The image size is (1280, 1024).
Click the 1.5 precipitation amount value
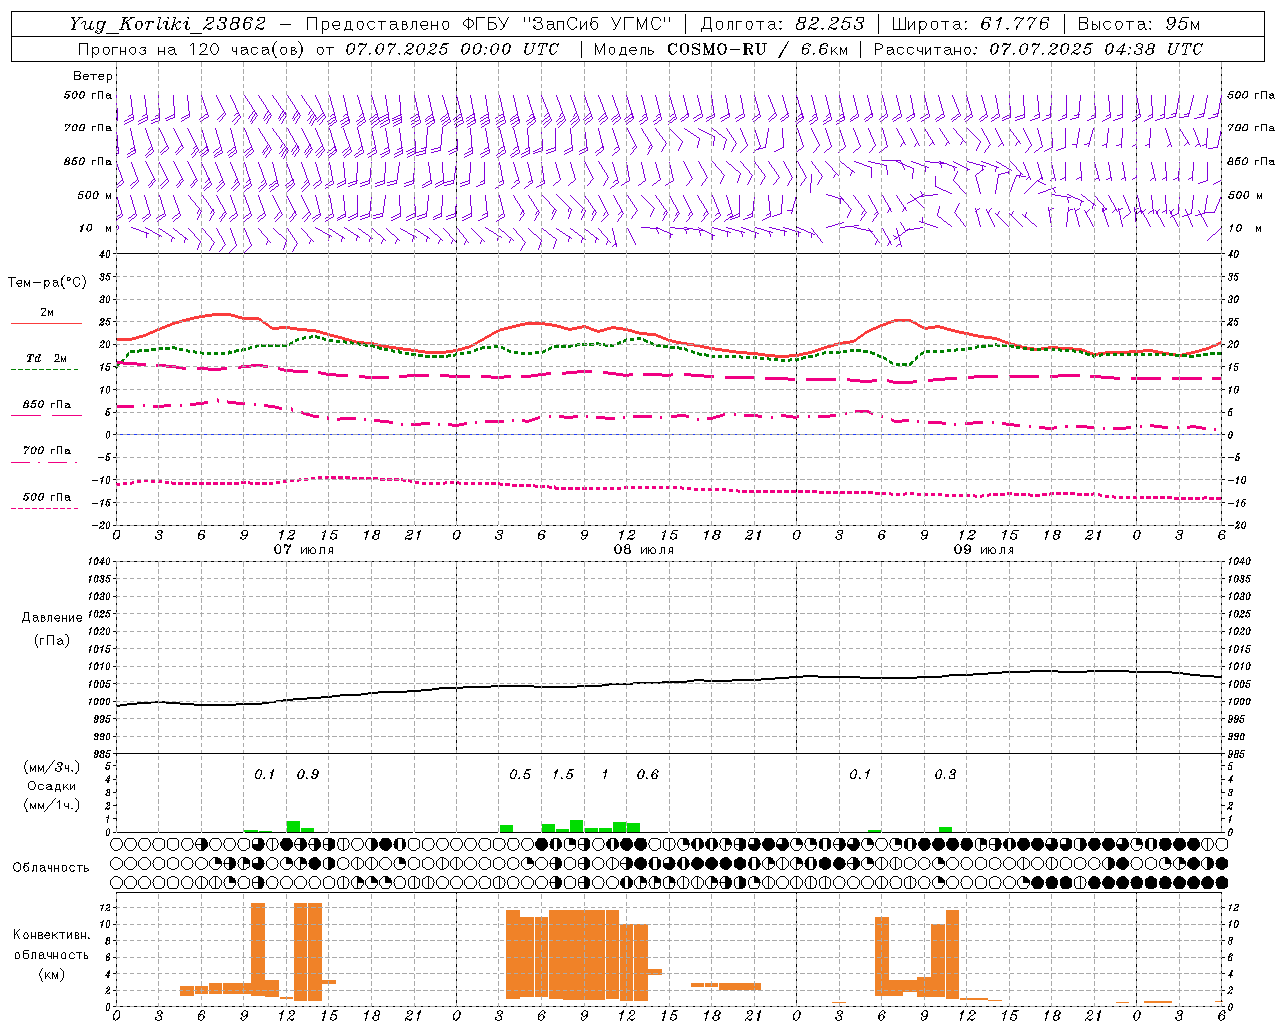563,774
